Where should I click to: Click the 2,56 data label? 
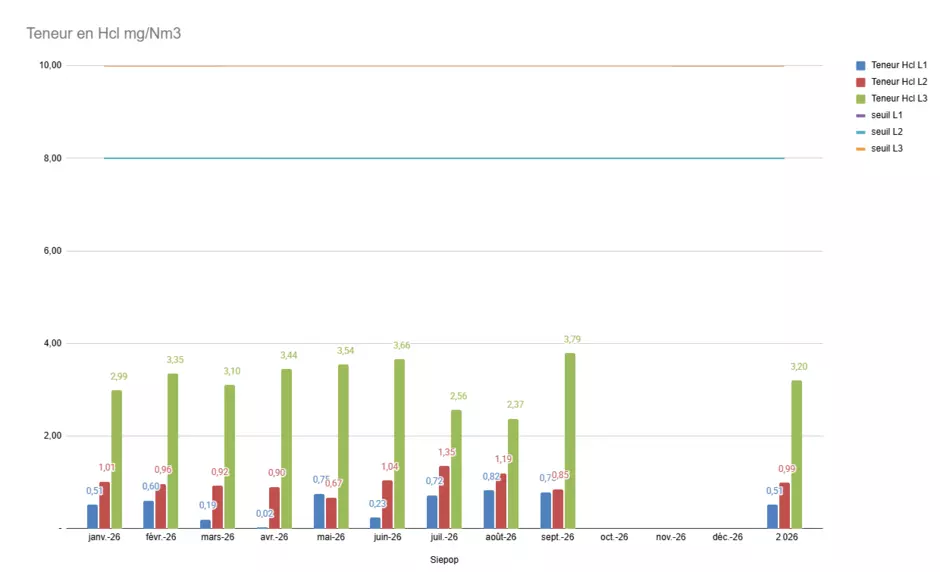pyautogui.click(x=459, y=396)
